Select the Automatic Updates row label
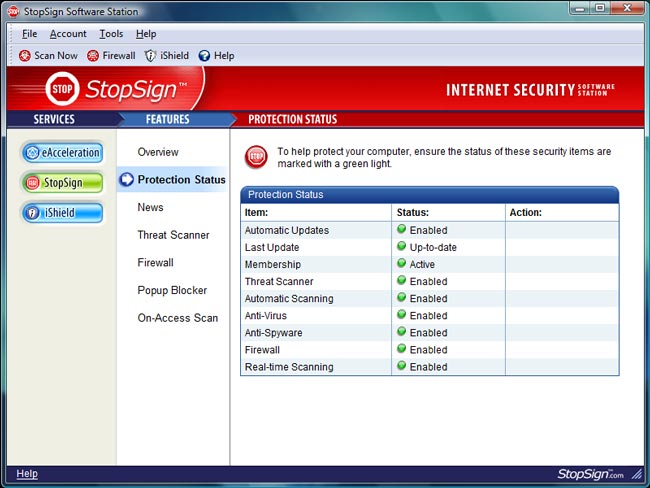Image resolution: width=650 pixels, height=488 pixels. (286, 230)
